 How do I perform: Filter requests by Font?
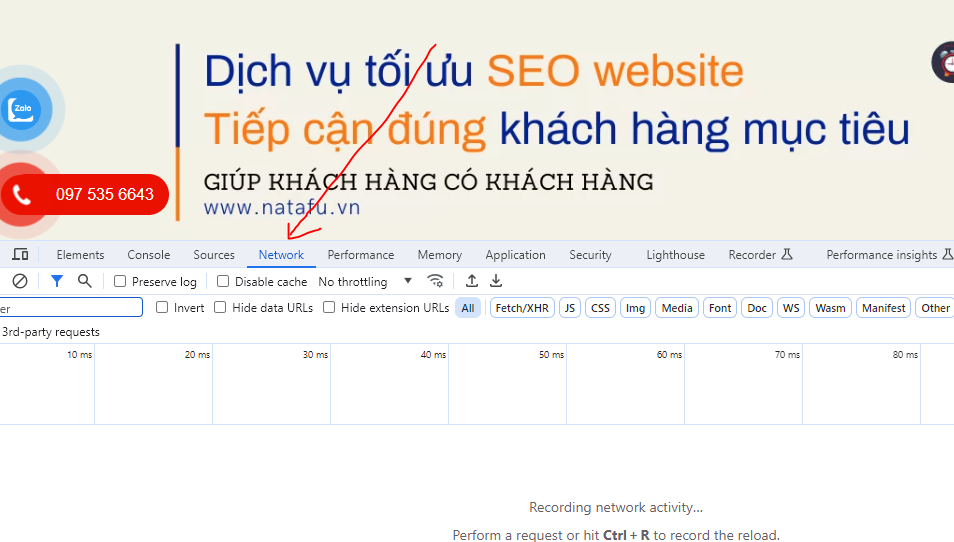coord(720,308)
